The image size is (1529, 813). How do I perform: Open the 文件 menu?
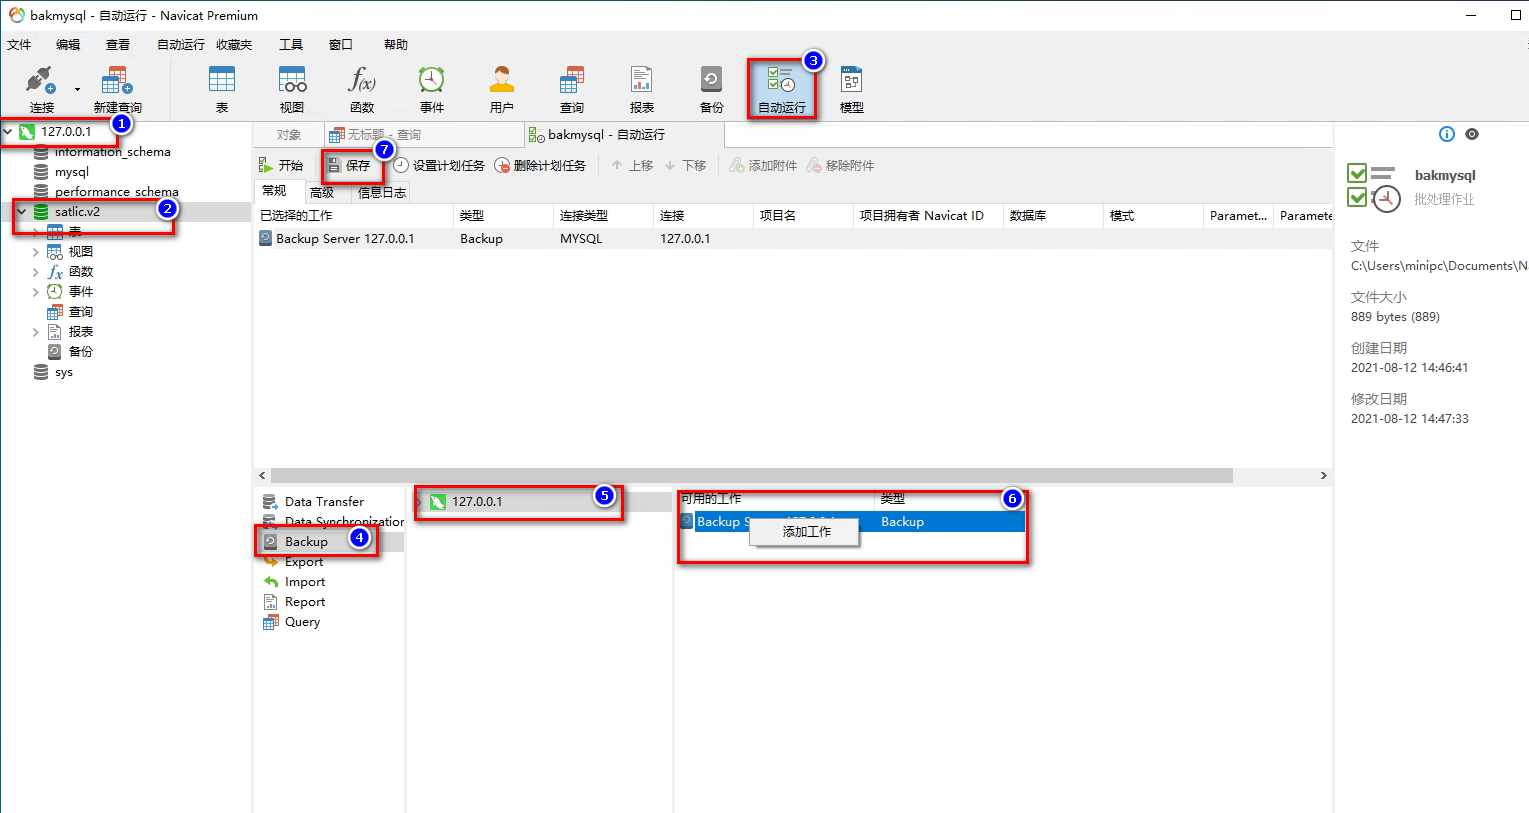click(x=19, y=44)
